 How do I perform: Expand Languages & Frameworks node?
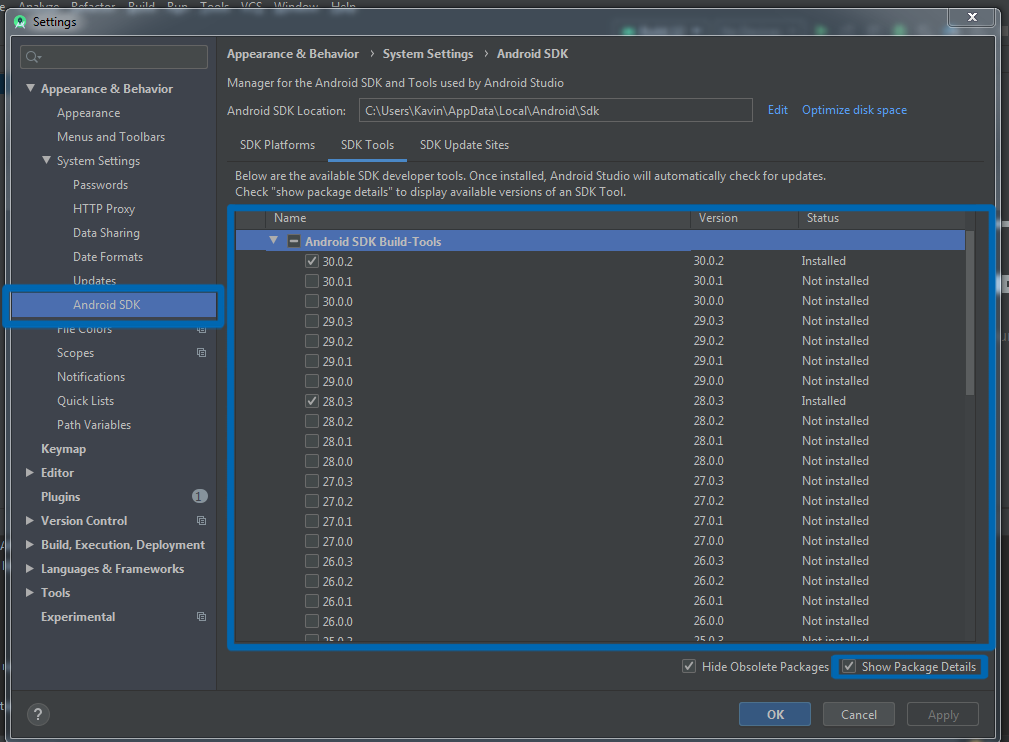(x=30, y=569)
